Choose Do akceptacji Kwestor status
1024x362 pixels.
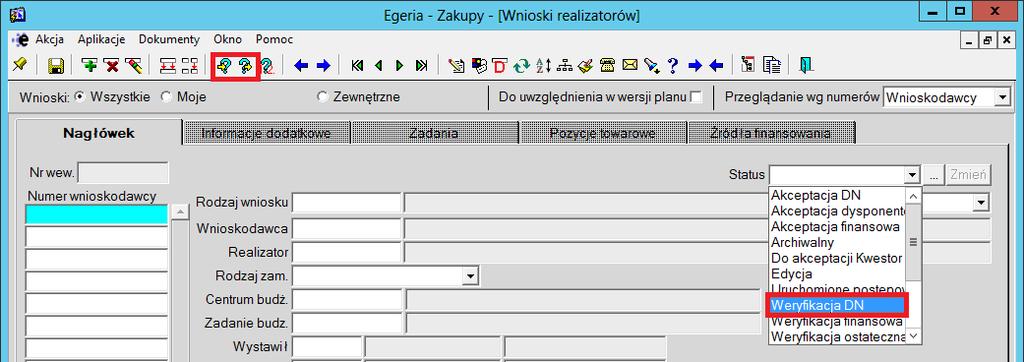tap(837, 258)
